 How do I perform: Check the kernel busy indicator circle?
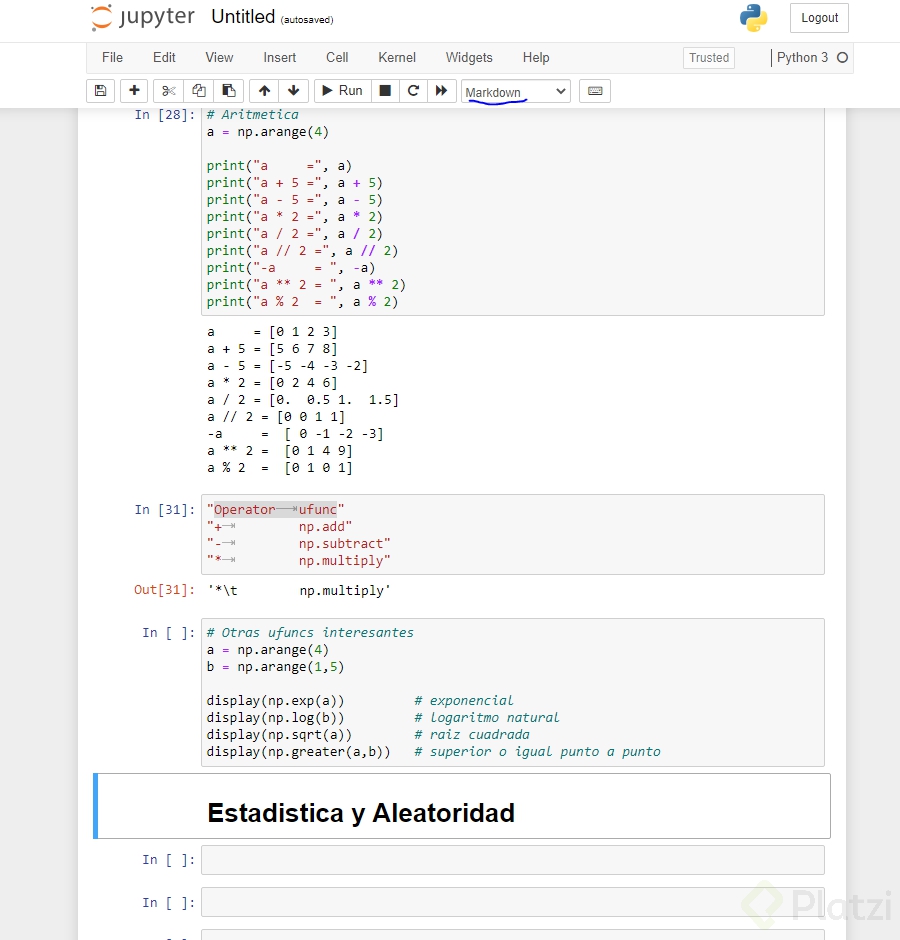coord(840,57)
